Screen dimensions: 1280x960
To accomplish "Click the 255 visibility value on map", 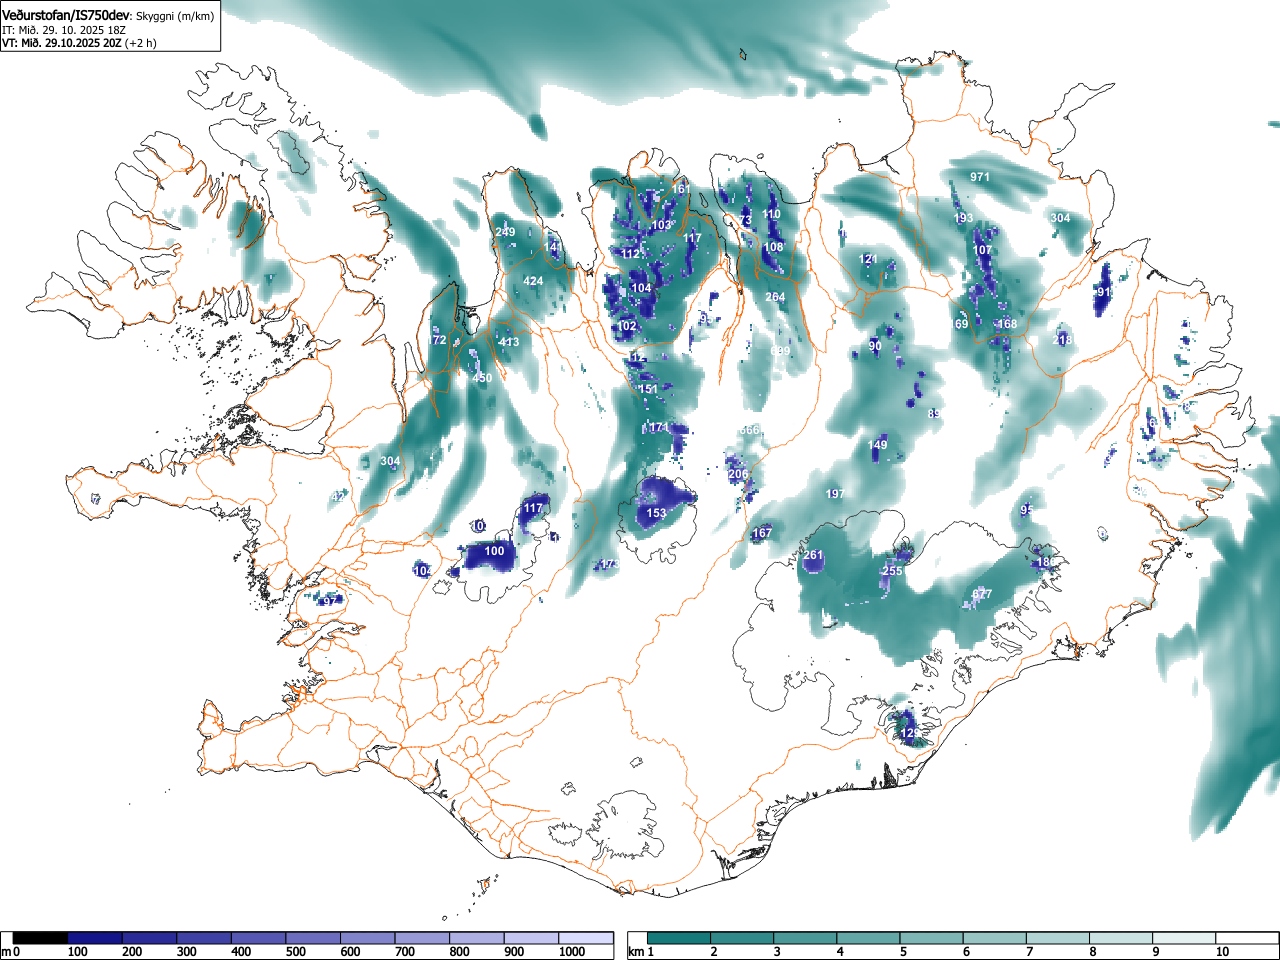I will [x=892, y=571].
